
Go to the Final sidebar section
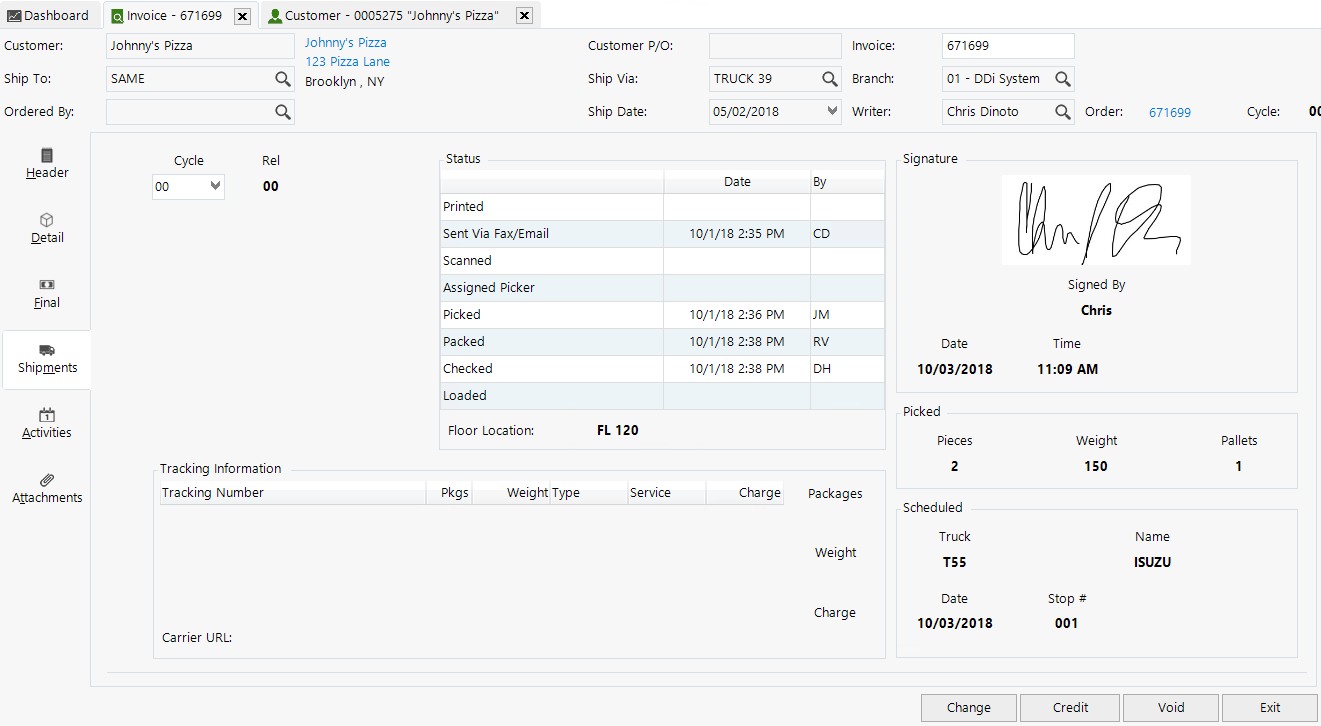point(47,294)
